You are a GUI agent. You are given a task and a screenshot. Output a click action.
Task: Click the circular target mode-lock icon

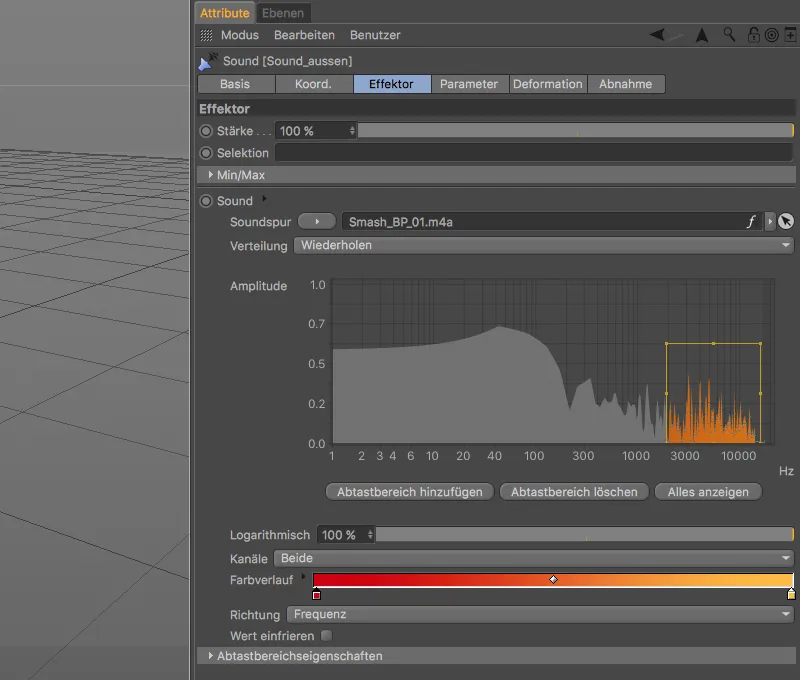(x=772, y=35)
